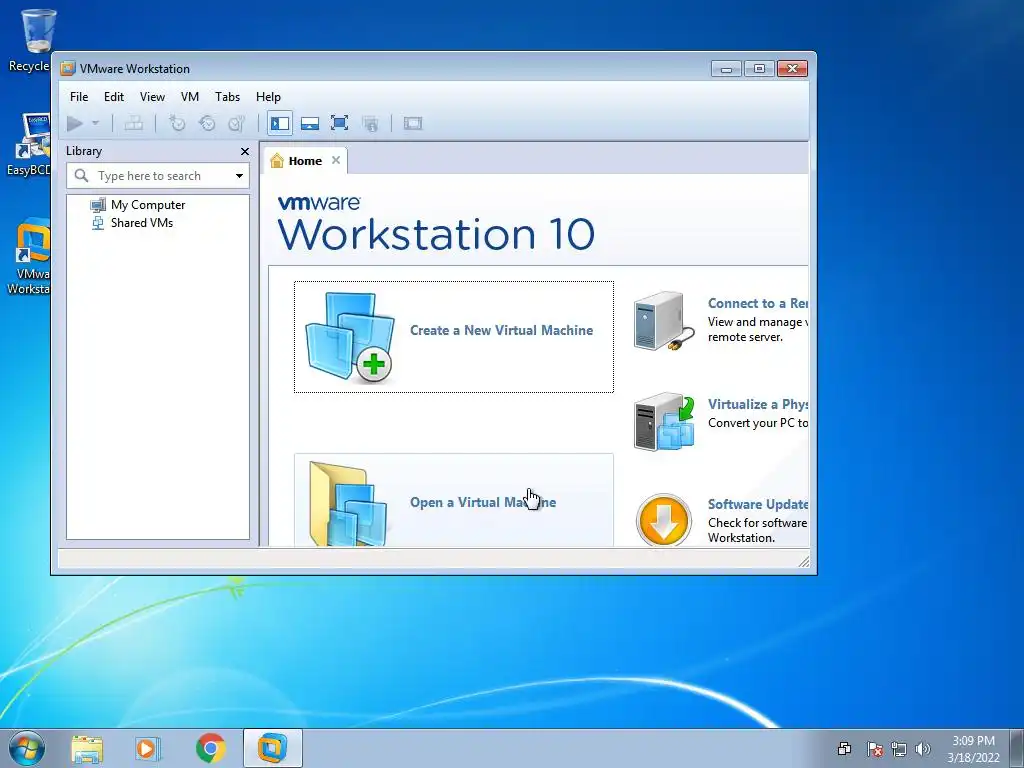Toggle the thumbnail bar toolbar button
Image resolution: width=1024 pixels, height=768 pixels.
(x=310, y=123)
